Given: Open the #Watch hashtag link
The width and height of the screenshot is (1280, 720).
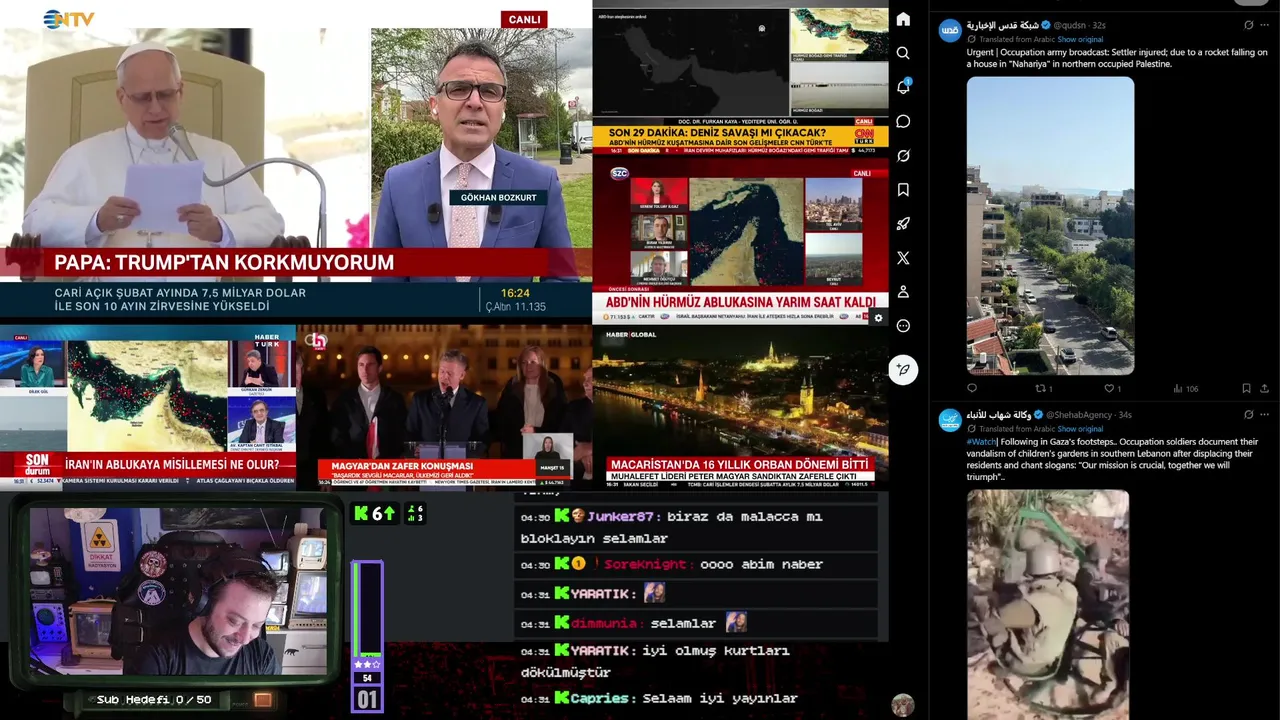Looking at the screenshot, I should [981, 442].
